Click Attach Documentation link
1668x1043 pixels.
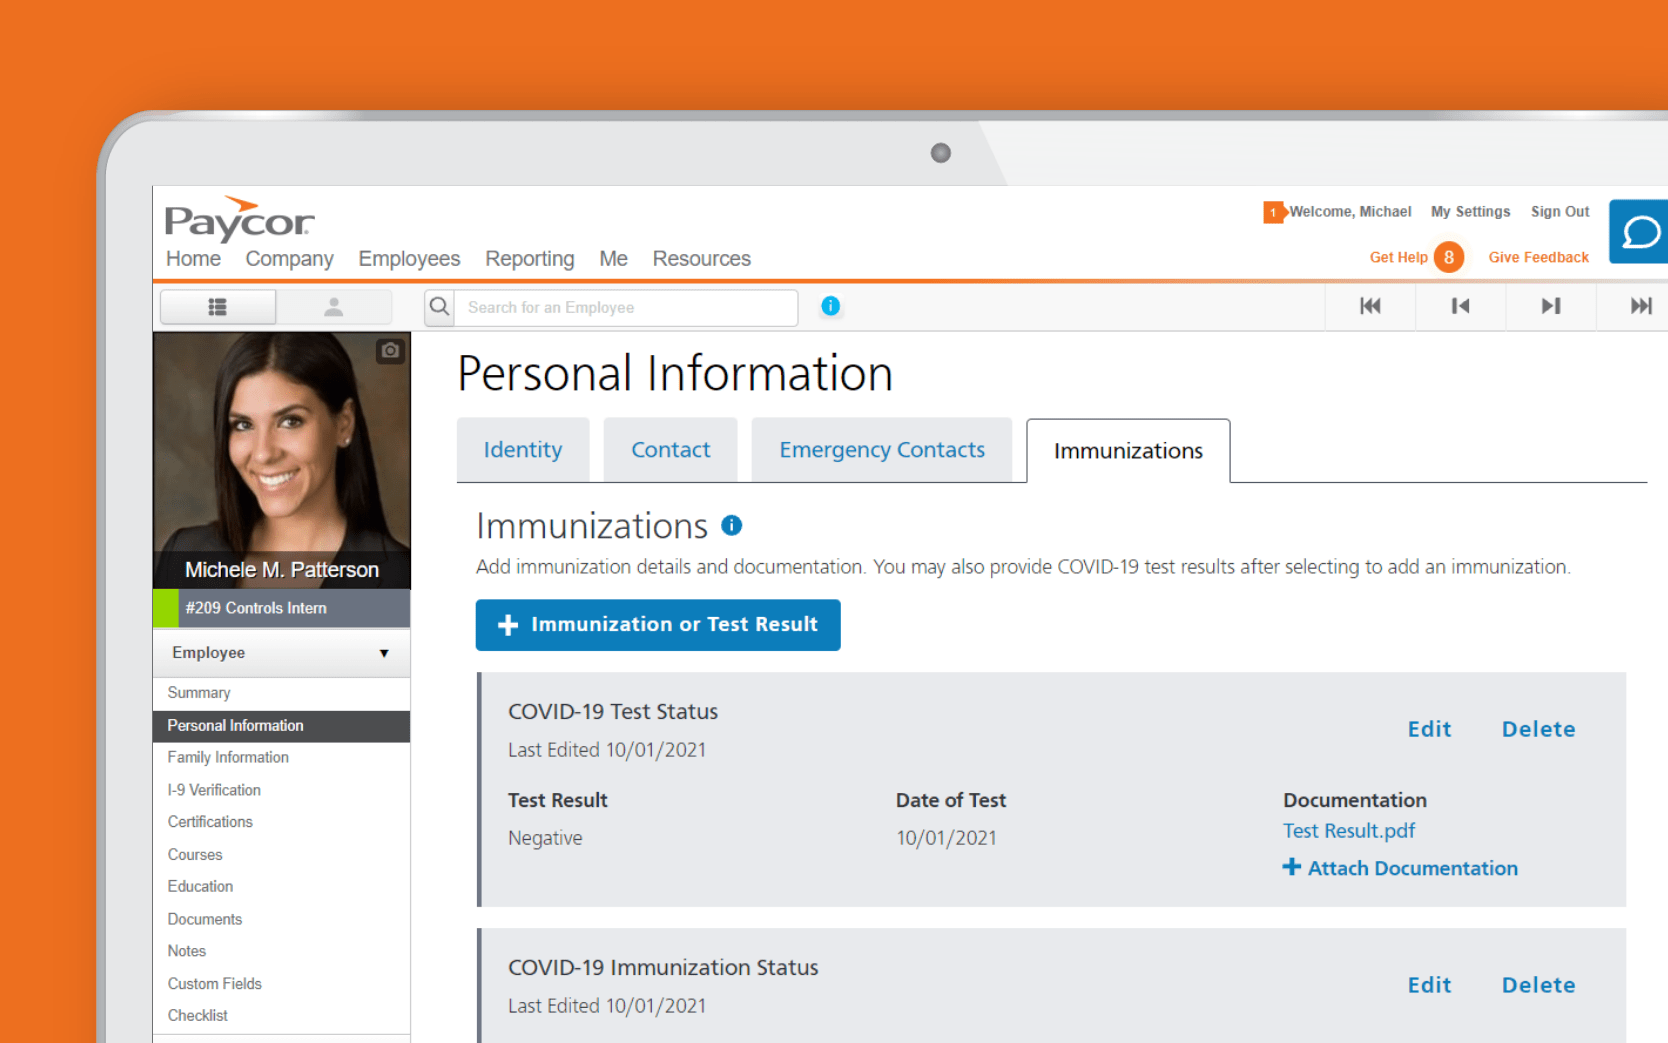click(x=1400, y=868)
